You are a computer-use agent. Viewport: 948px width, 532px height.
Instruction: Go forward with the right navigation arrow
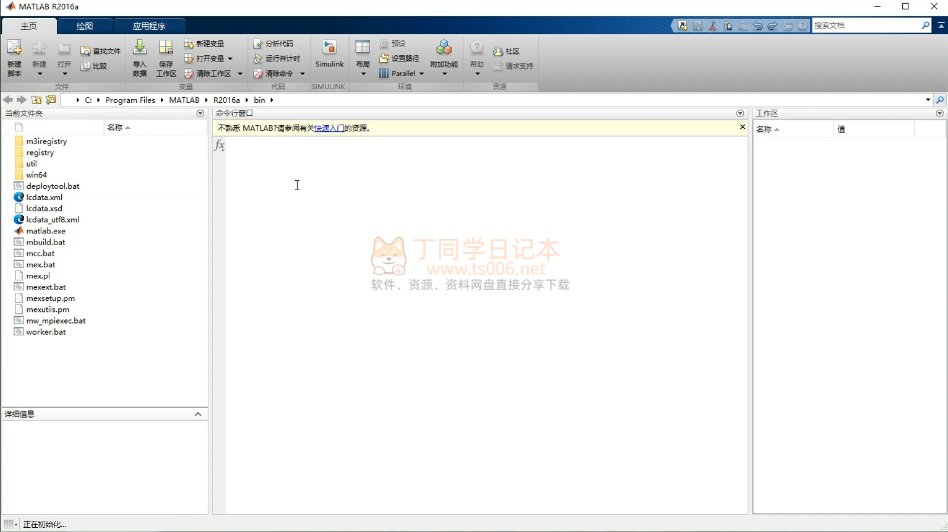point(22,100)
